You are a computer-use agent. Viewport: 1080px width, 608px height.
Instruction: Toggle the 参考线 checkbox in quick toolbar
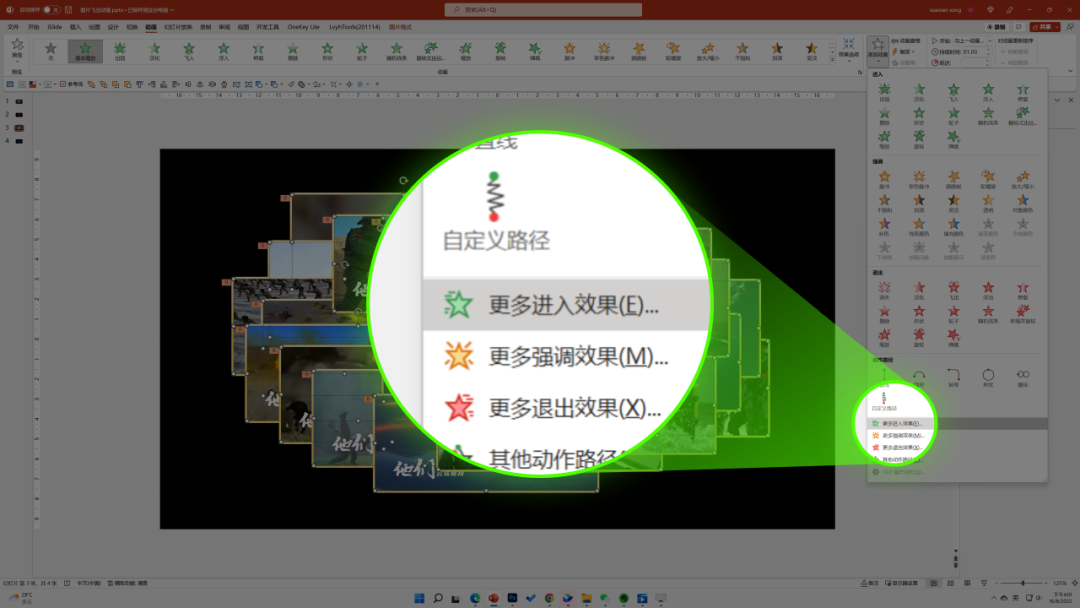tap(71, 84)
